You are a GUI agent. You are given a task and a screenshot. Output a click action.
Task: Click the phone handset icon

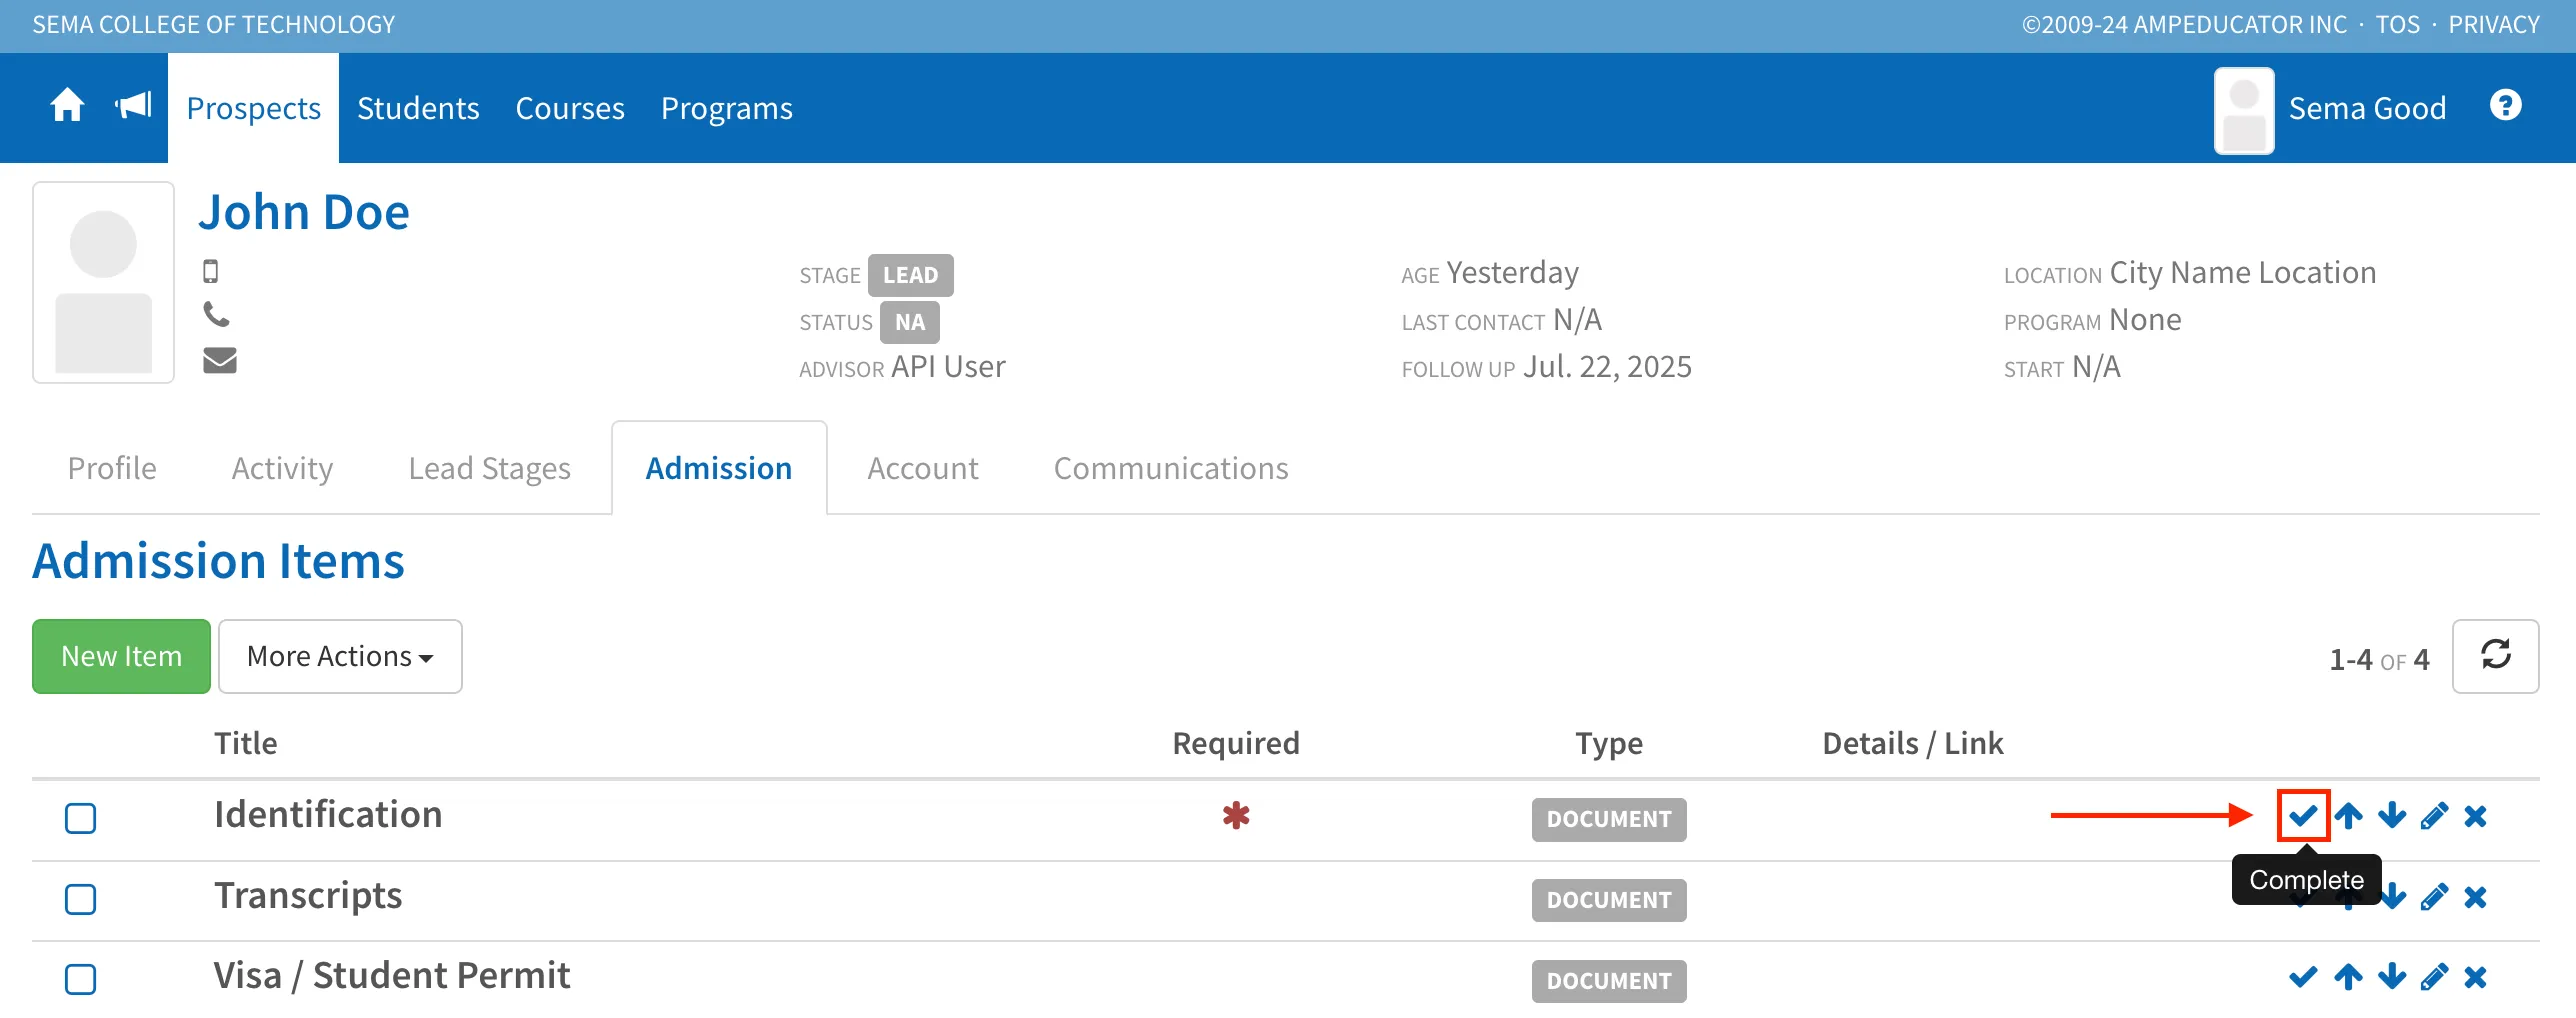coord(216,314)
